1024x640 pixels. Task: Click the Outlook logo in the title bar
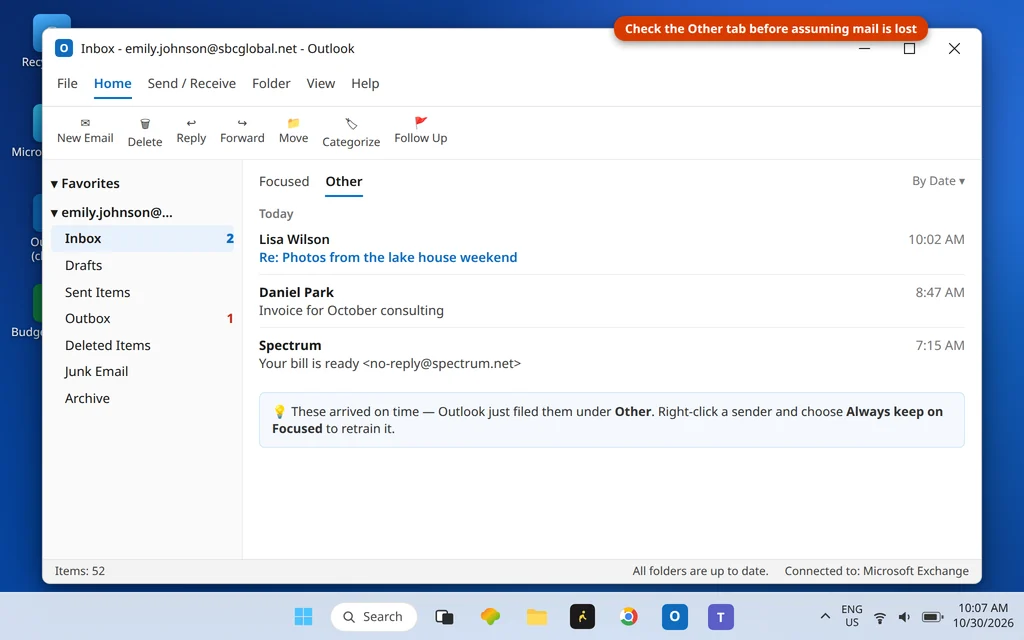tap(64, 48)
